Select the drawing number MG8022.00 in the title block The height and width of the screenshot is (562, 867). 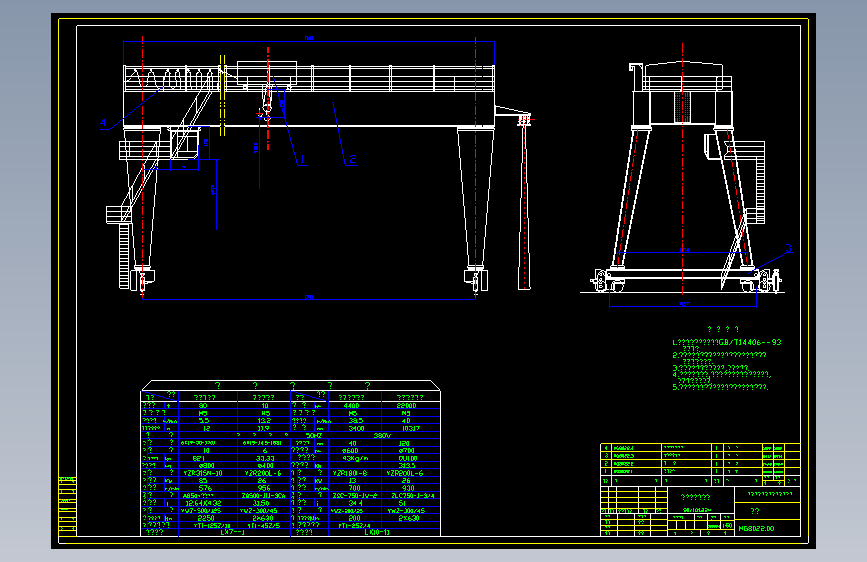tap(756, 528)
